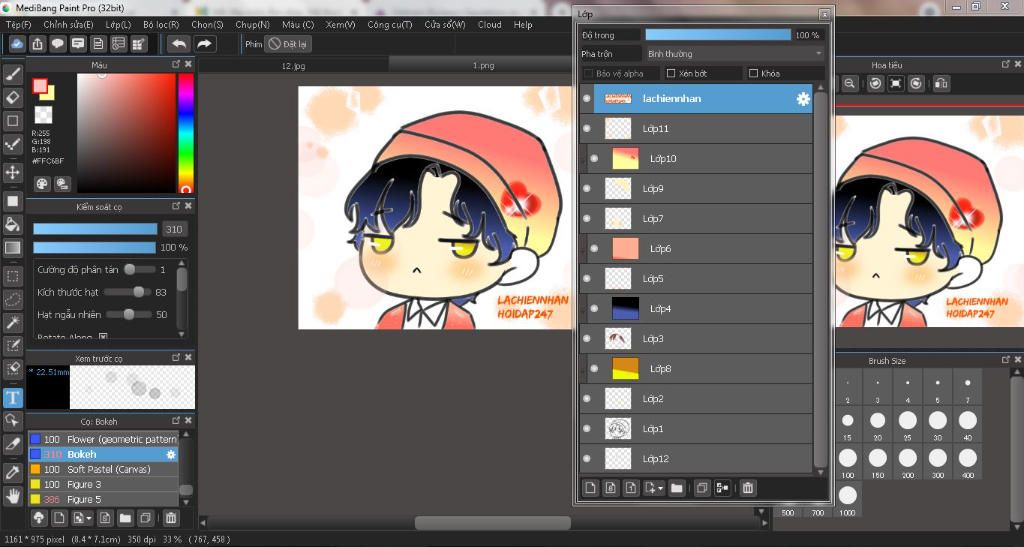The image size is (1024, 547).
Task: Select the Lasso tool
Action: 12,300
